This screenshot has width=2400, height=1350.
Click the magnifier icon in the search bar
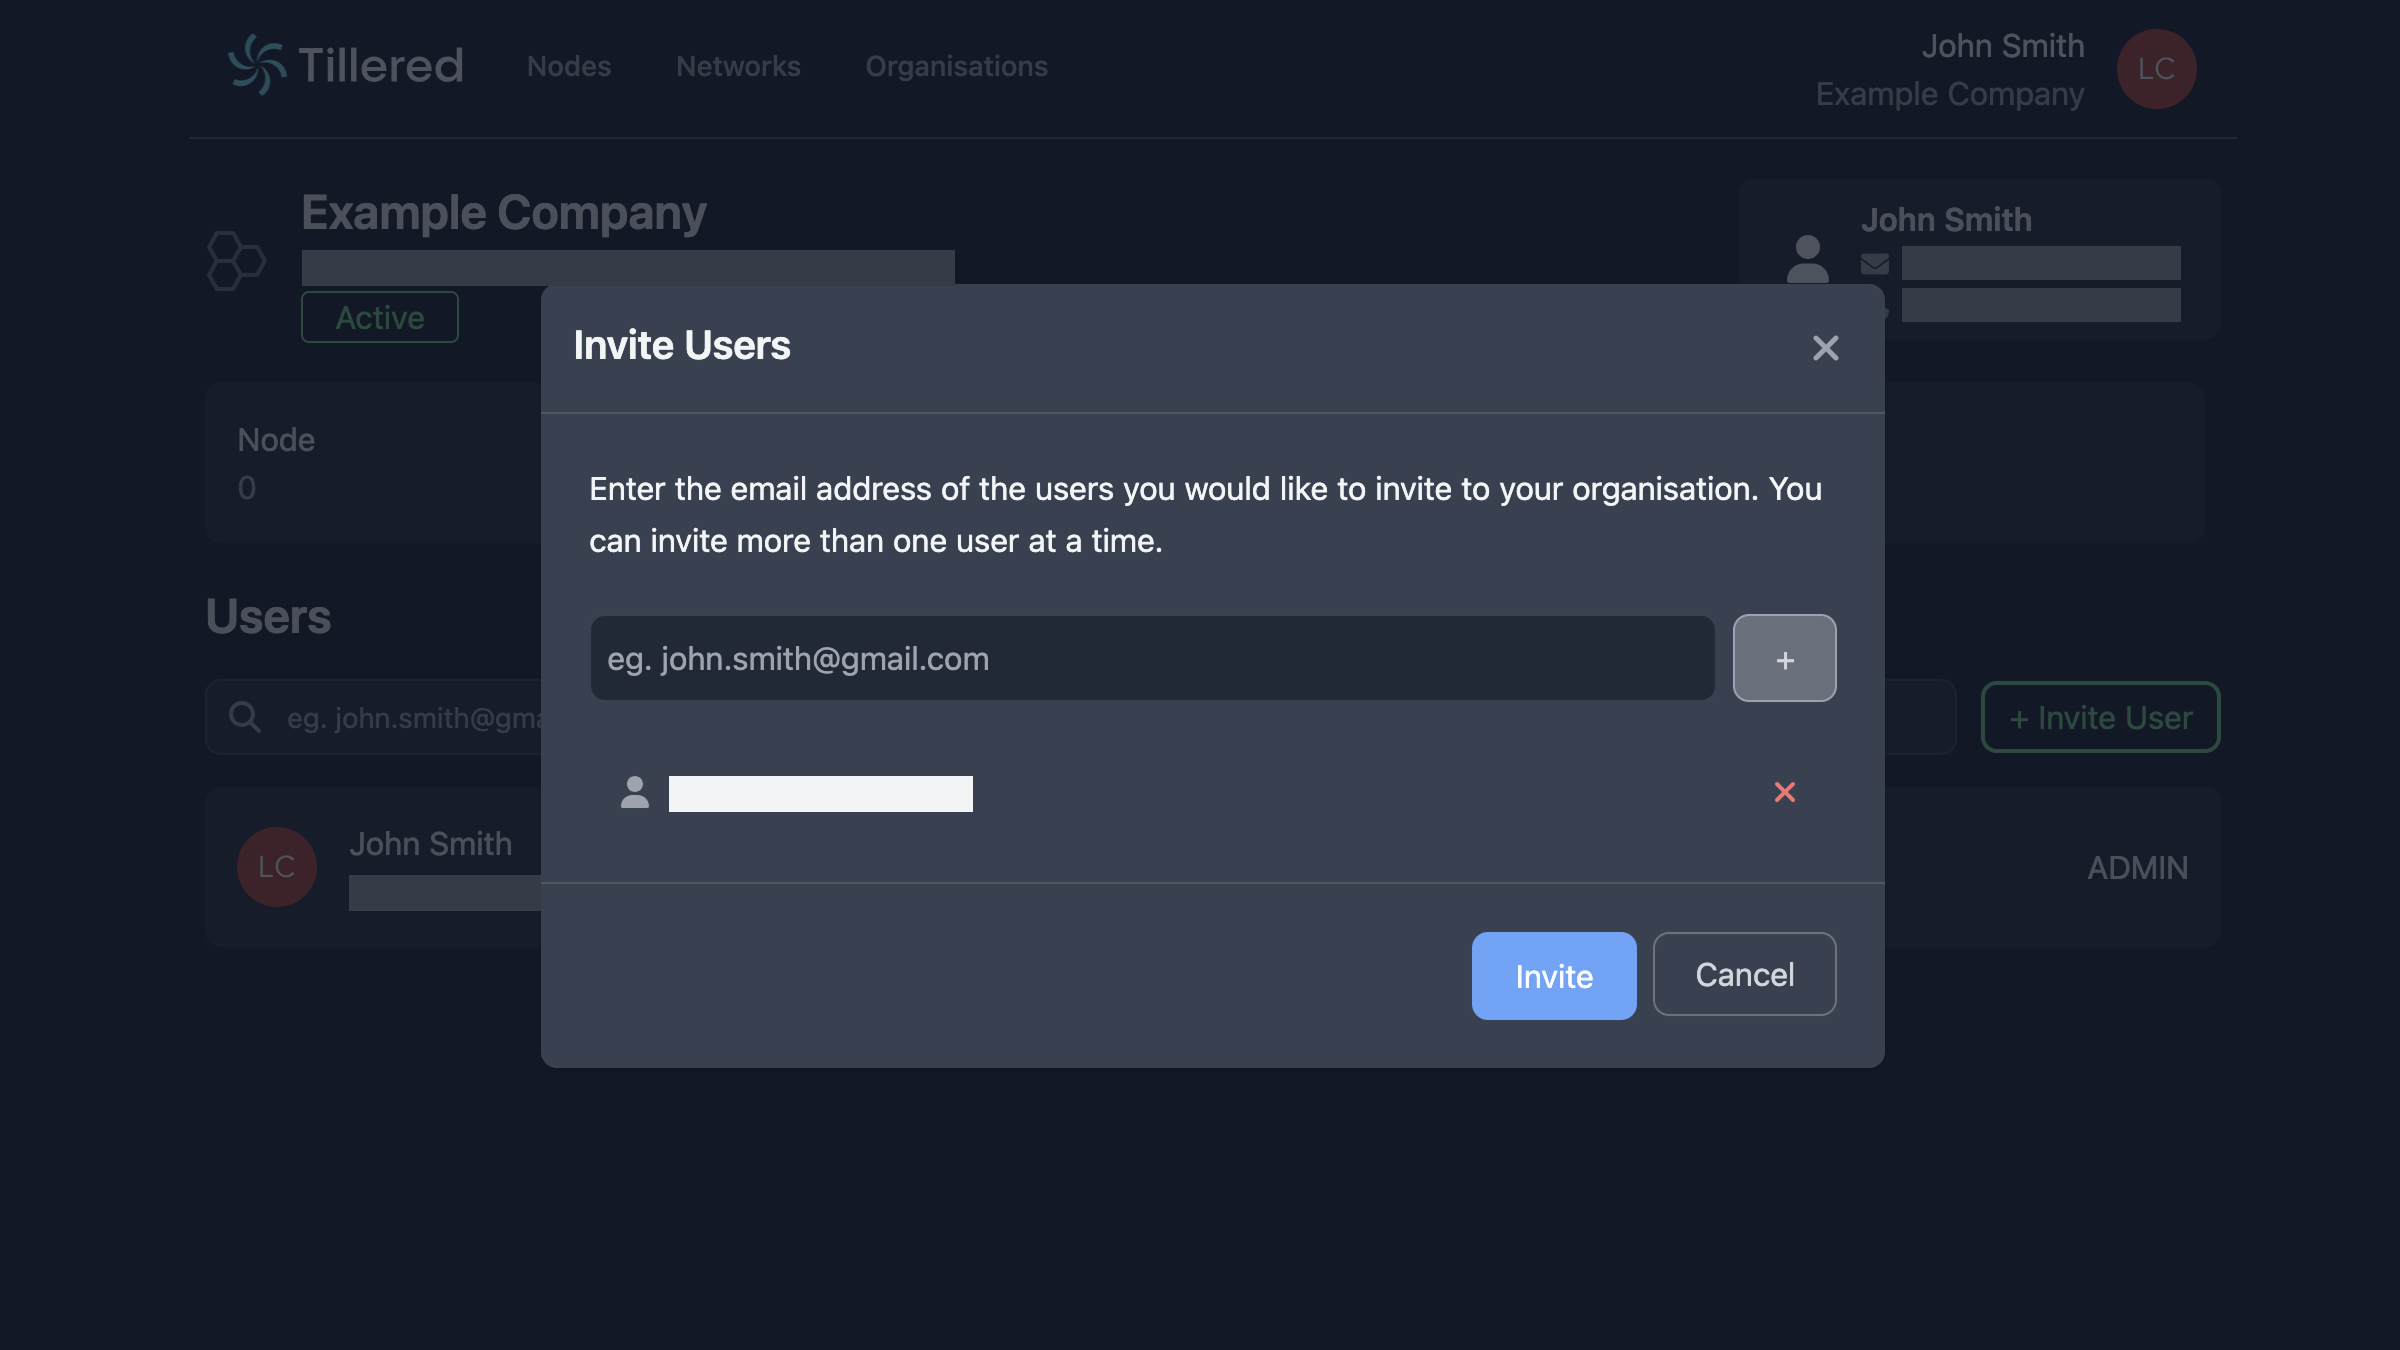(x=245, y=717)
